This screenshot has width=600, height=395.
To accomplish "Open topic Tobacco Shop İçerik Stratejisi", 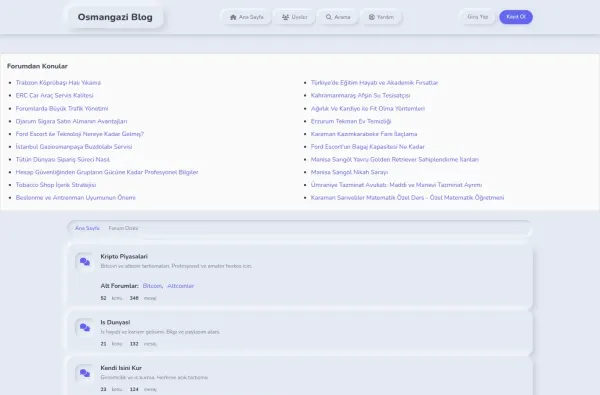I will (55, 185).
